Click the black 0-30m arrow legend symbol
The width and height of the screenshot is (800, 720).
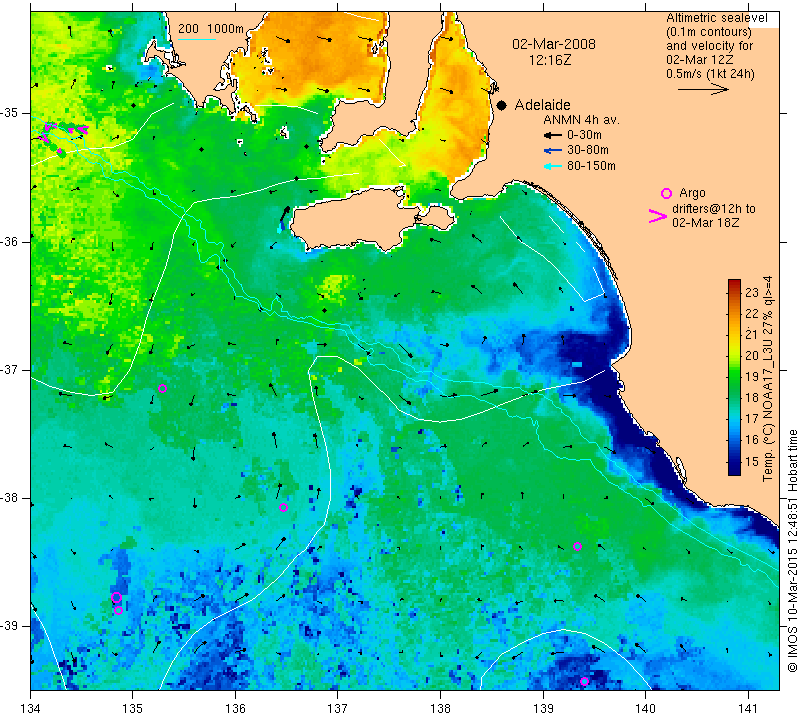click(553, 135)
